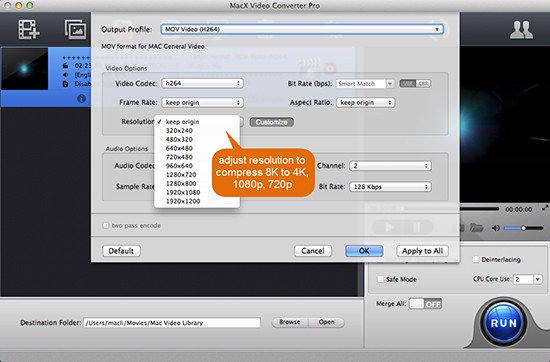Click the fullscreen expand icon by the timer
This screenshot has height=362, width=550.
coord(545,208)
